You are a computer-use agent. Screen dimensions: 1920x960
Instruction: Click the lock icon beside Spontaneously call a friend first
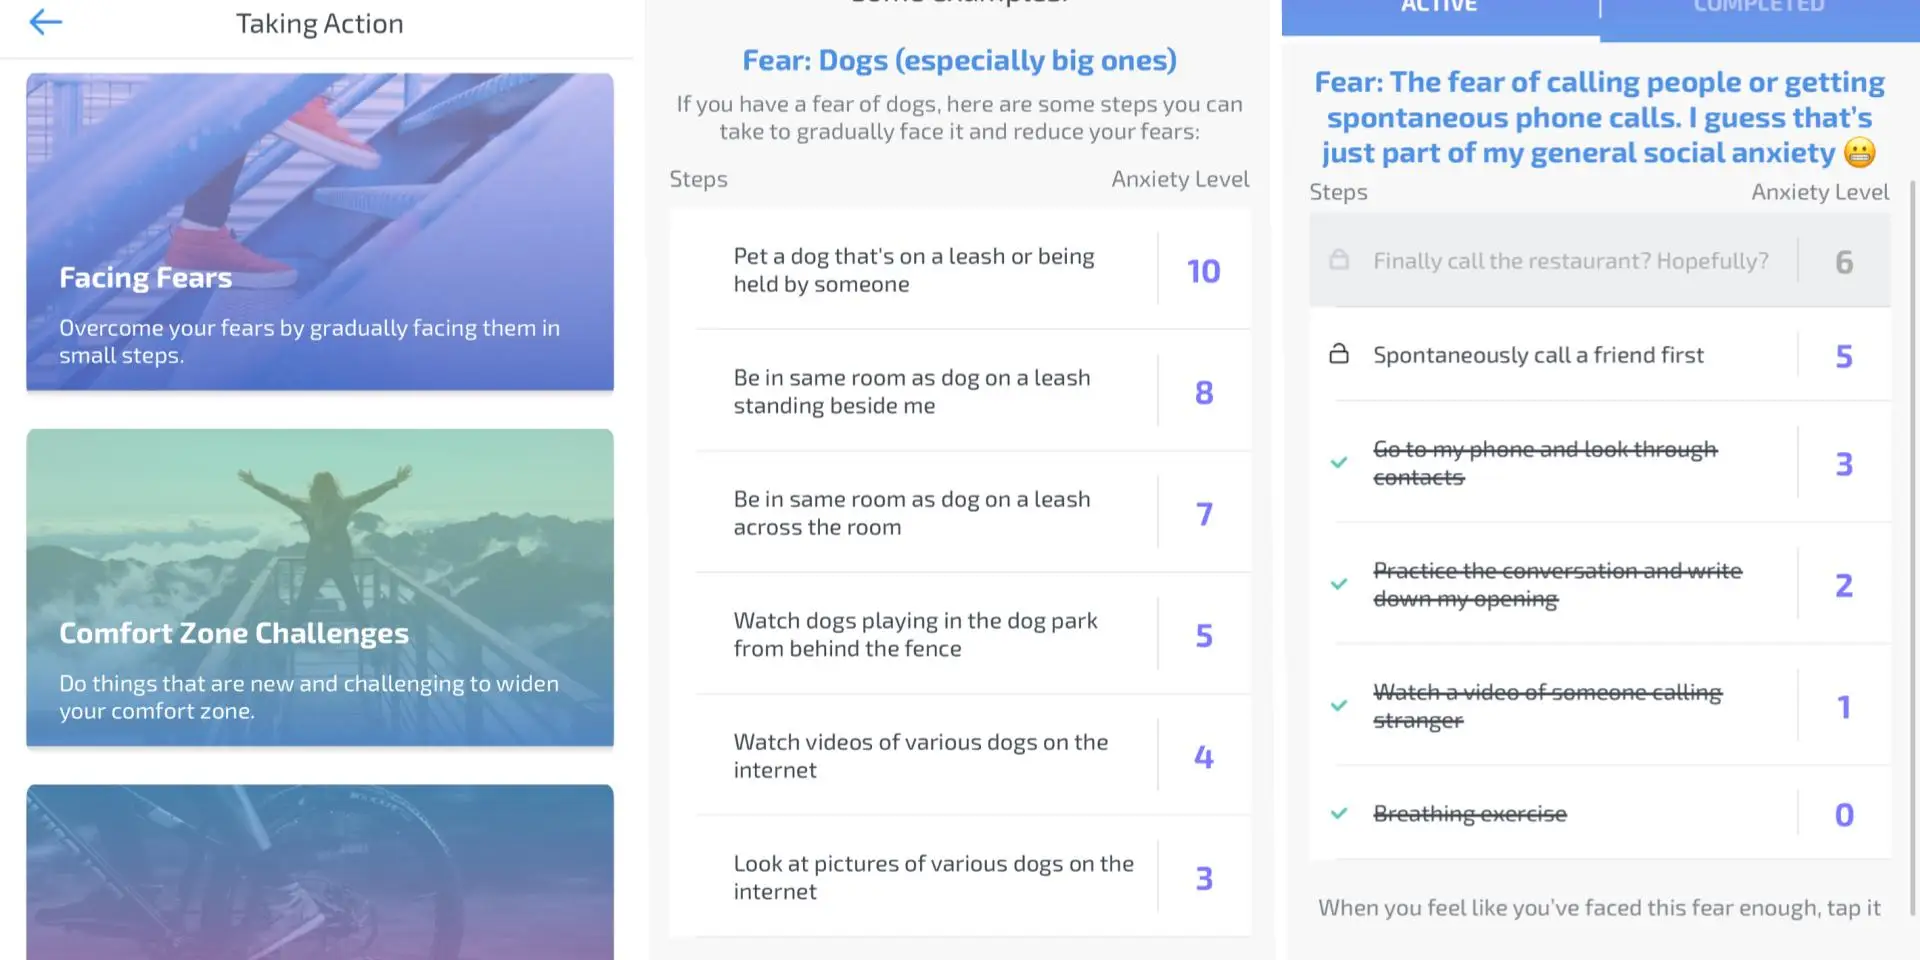tap(1339, 354)
